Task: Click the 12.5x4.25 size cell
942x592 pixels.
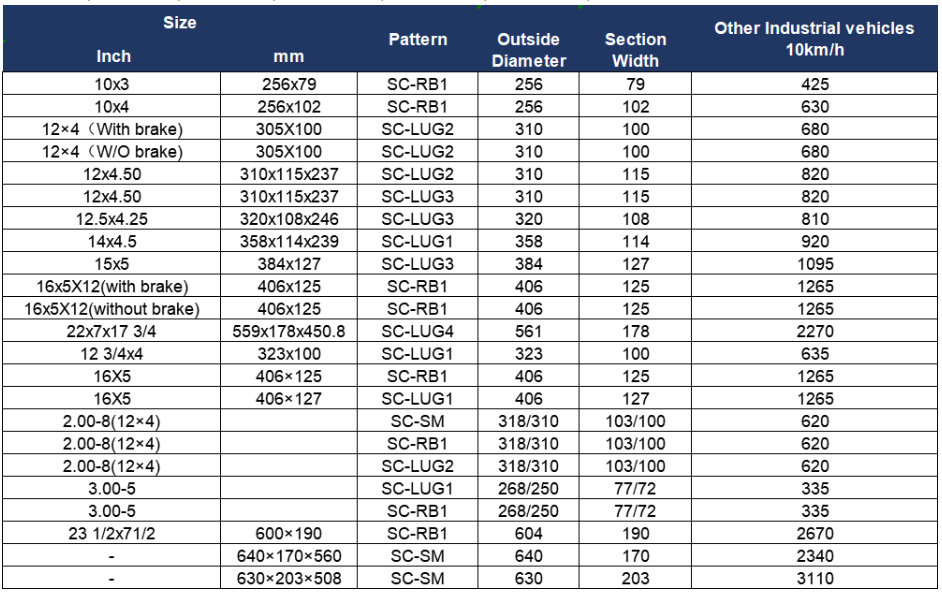Action: pos(112,219)
